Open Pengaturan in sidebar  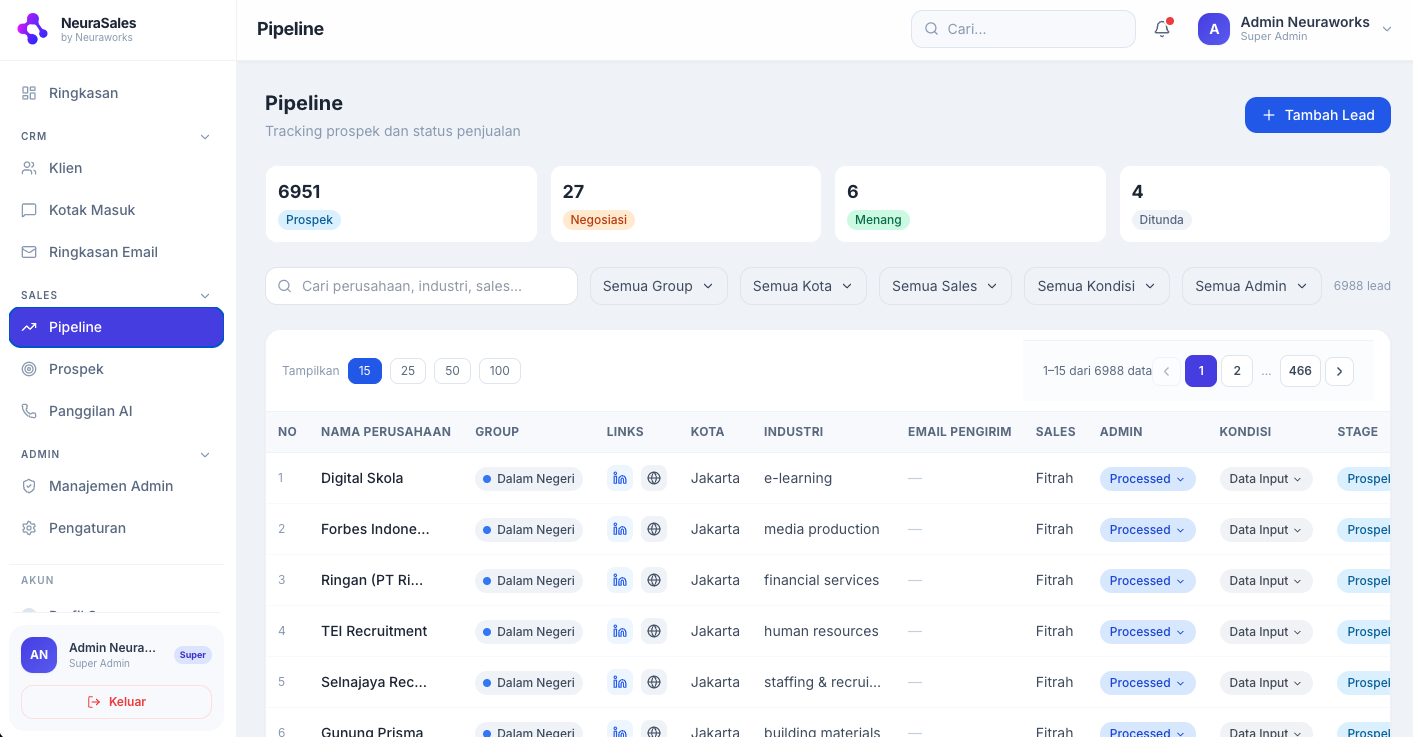tap(116, 528)
